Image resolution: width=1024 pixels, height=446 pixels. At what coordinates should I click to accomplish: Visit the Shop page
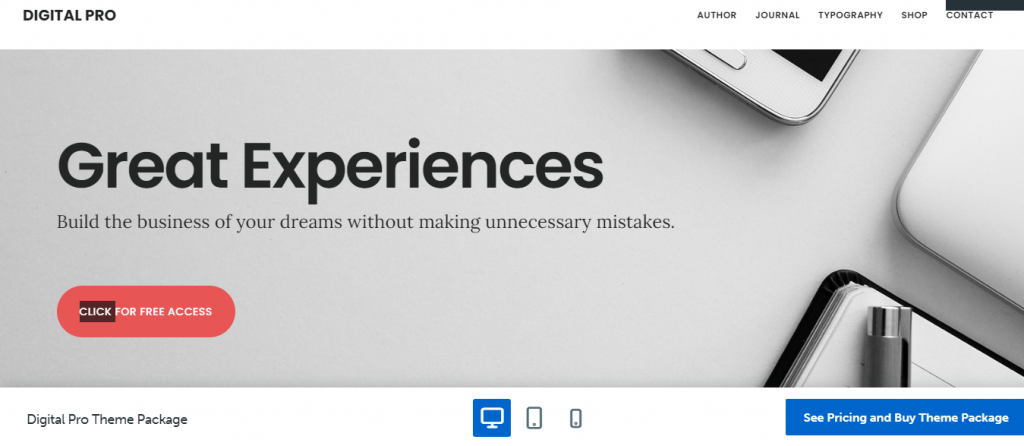click(914, 15)
